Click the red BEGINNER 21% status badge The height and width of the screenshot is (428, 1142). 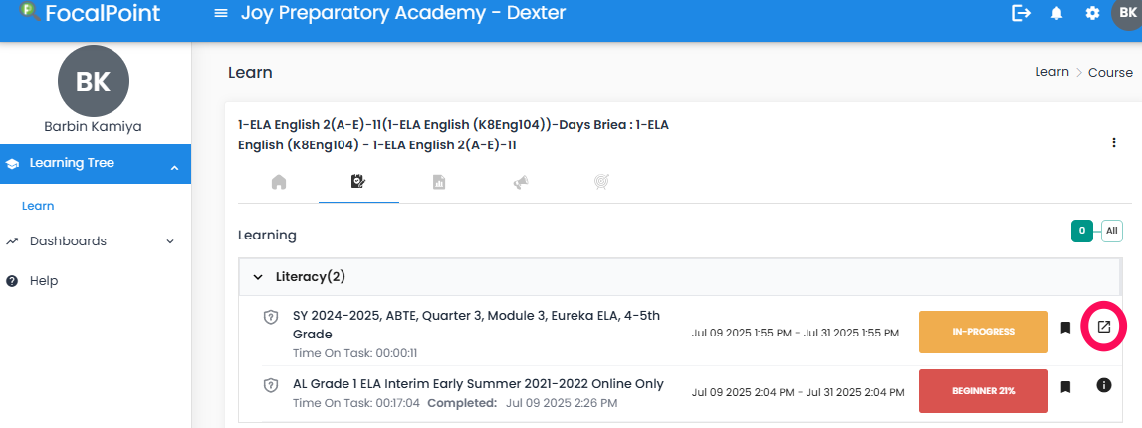tap(983, 390)
